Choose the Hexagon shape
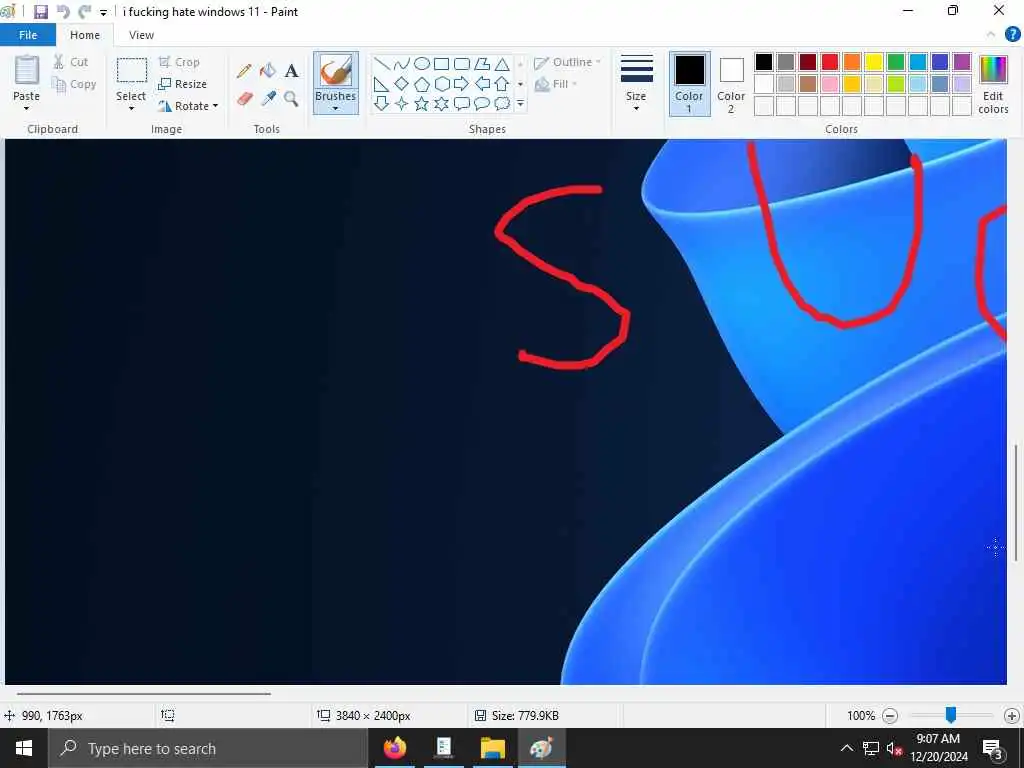The height and width of the screenshot is (768, 1024). [x=441, y=84]
